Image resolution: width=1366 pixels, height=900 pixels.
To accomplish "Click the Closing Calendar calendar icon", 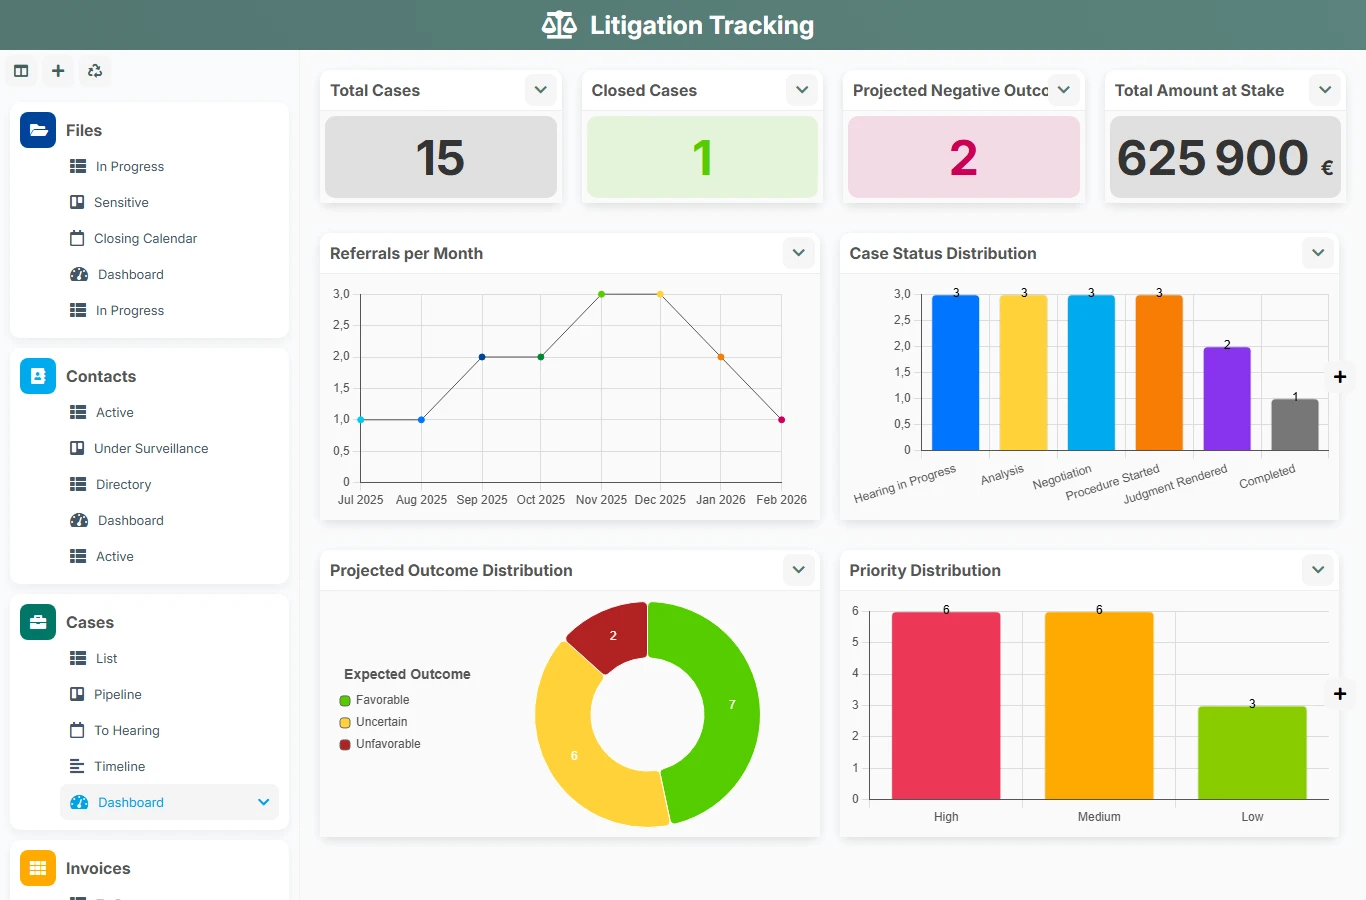I will [x=77, y=238].
